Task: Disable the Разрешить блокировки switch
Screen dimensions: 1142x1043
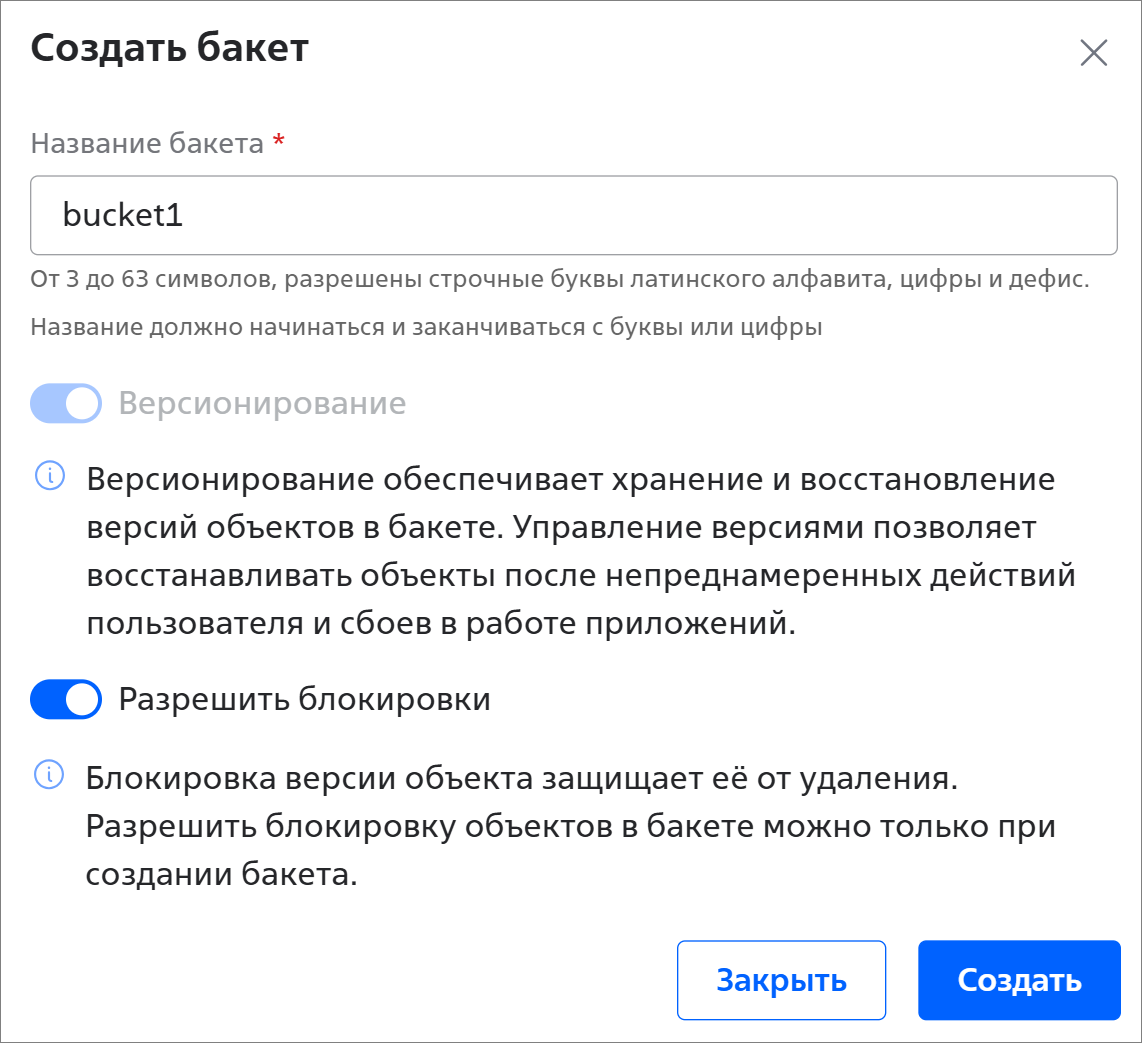Action: (x=66, y=699)
